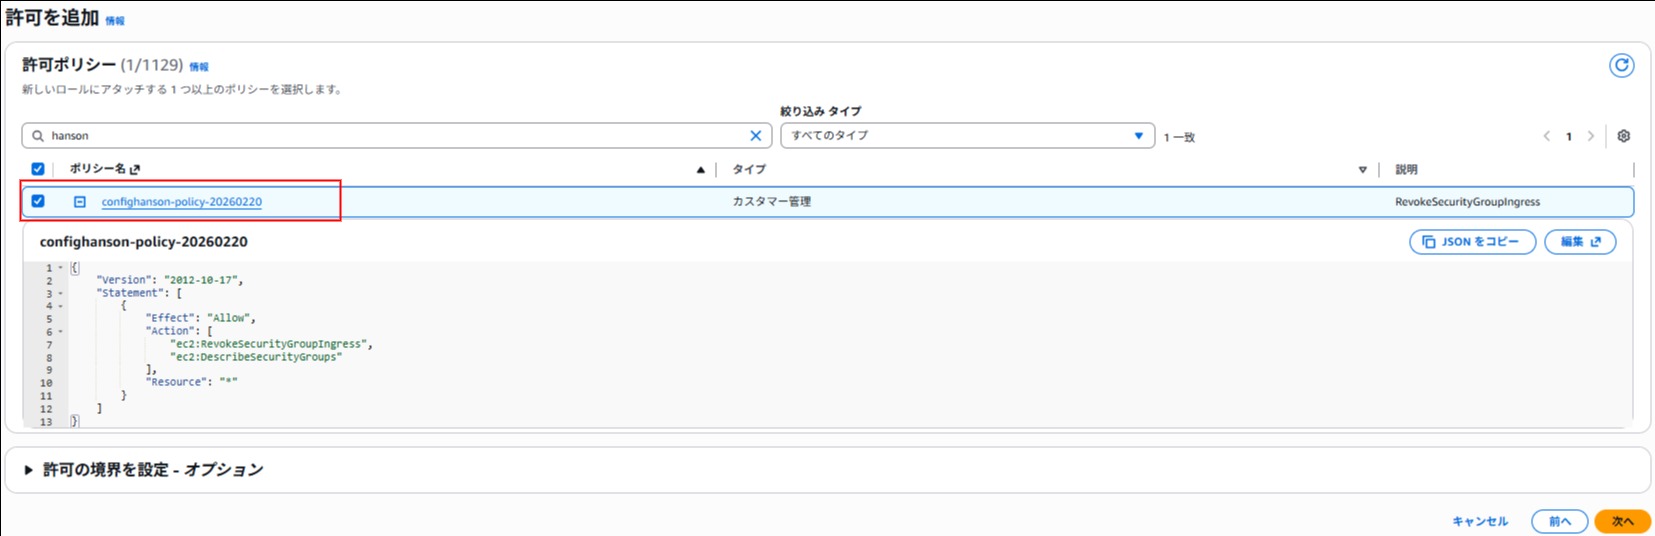The height and width of the screenshot is (536, 1655).
Task: Click the 編集 button
Action: click(x=1579, y=242)
